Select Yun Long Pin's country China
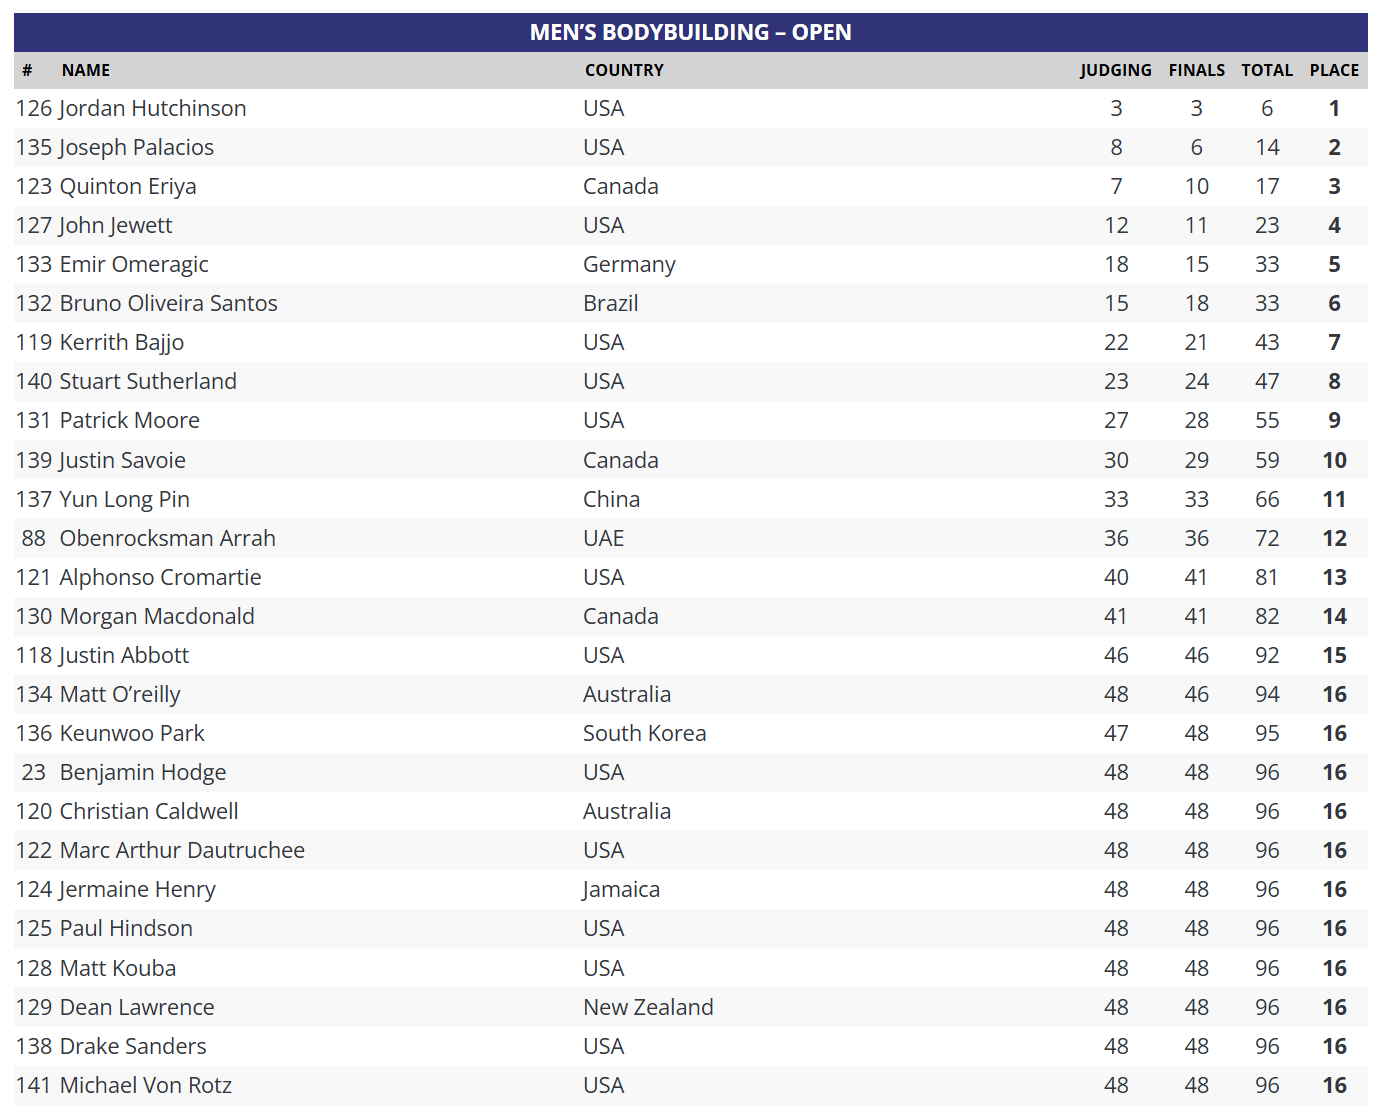This screenshot has height=1117, width=1384. point(612,499)
